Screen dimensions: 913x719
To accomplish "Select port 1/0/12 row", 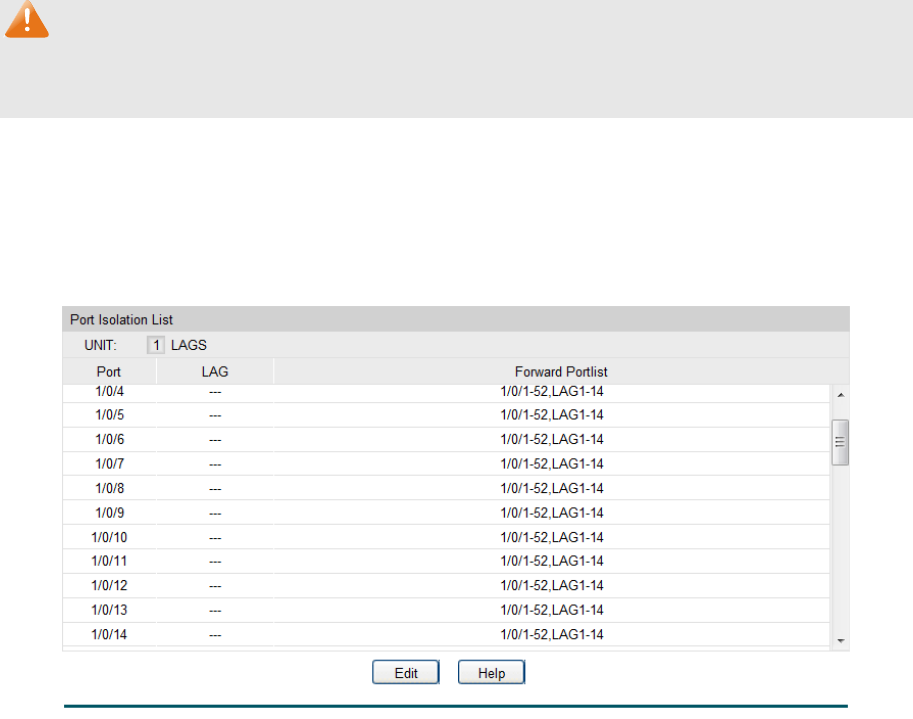I will pyautogui.click(x=446, y=586).
